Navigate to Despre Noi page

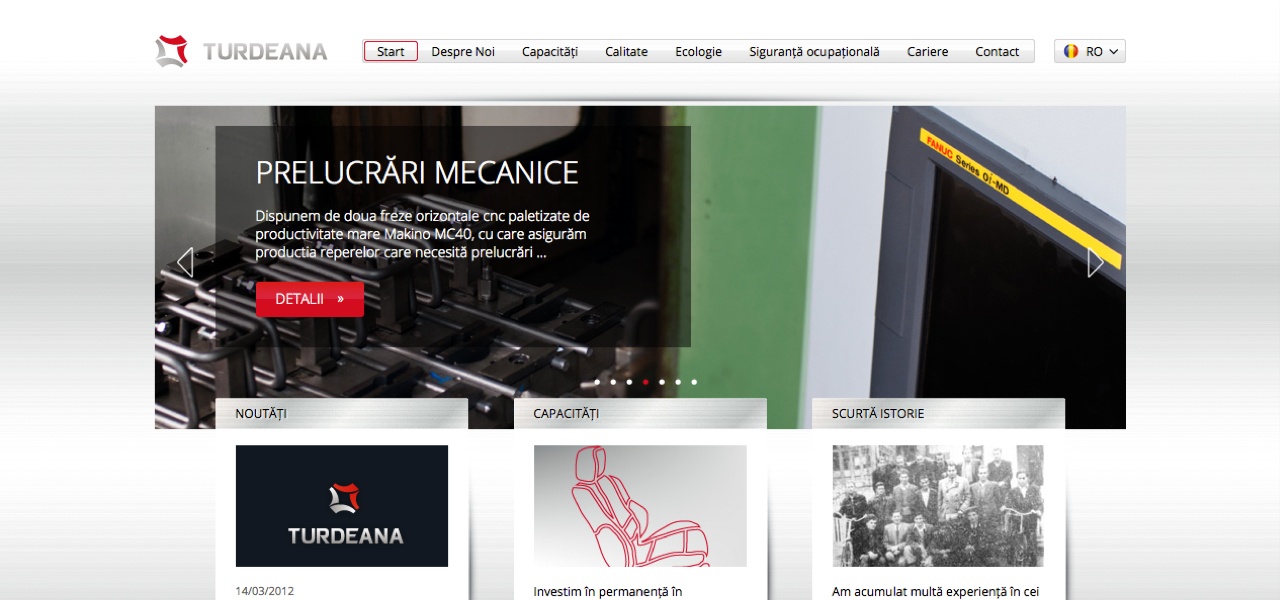pyautogui.click(x=463, y=51)
